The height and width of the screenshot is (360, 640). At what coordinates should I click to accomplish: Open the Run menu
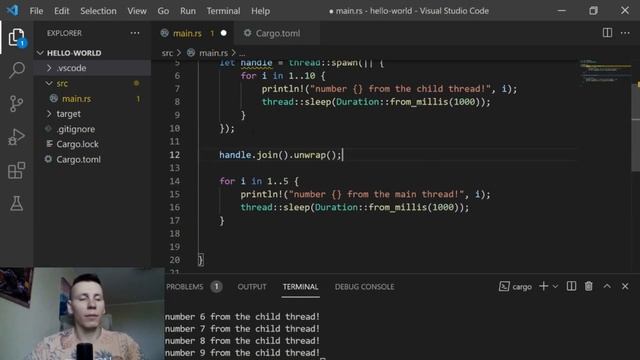point(188,11)
